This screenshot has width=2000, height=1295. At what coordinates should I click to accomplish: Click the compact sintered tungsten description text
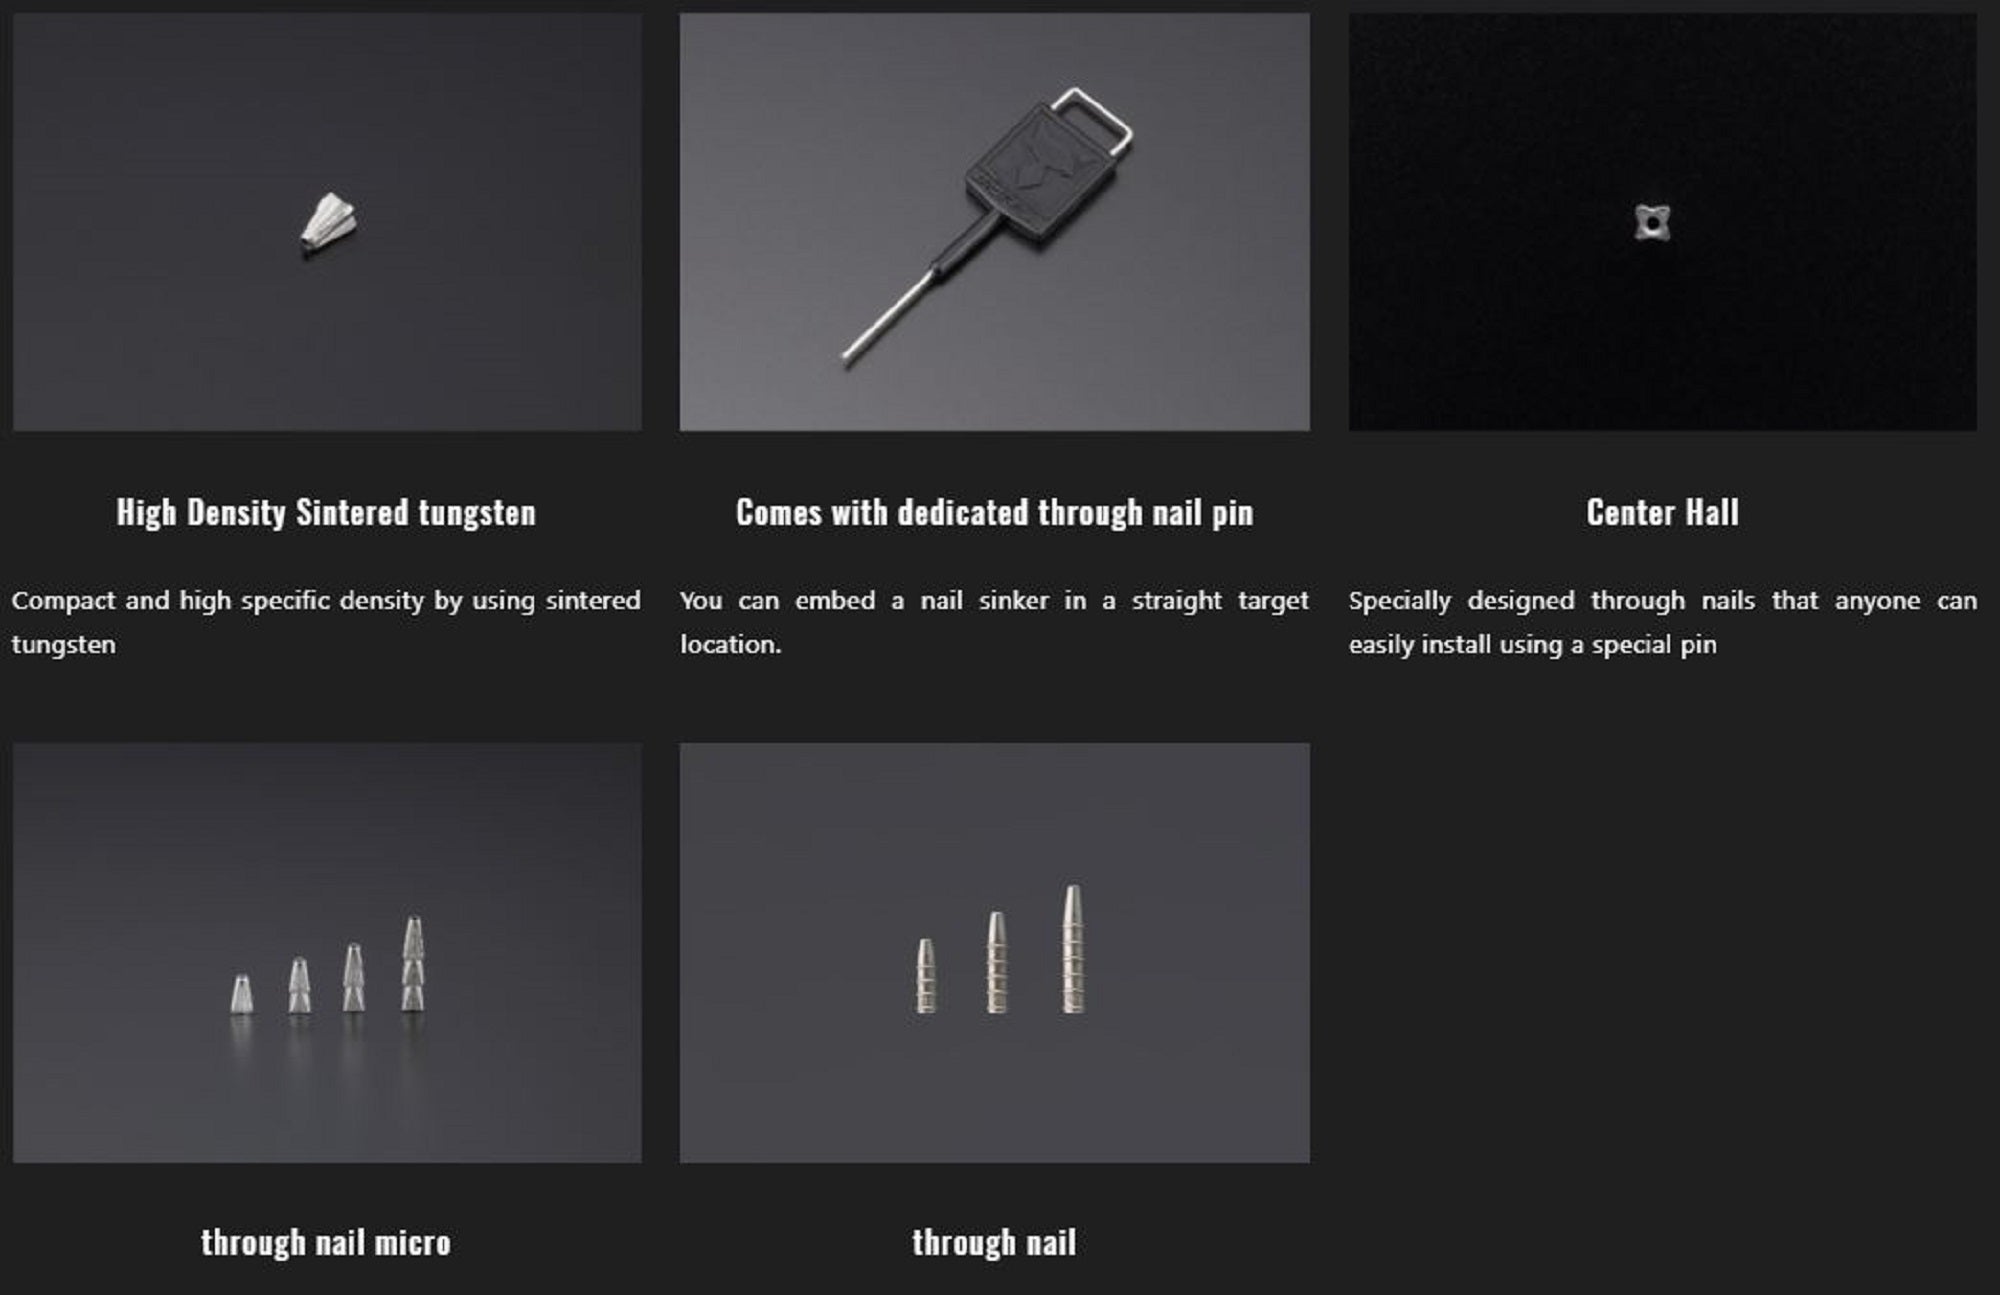326,621
